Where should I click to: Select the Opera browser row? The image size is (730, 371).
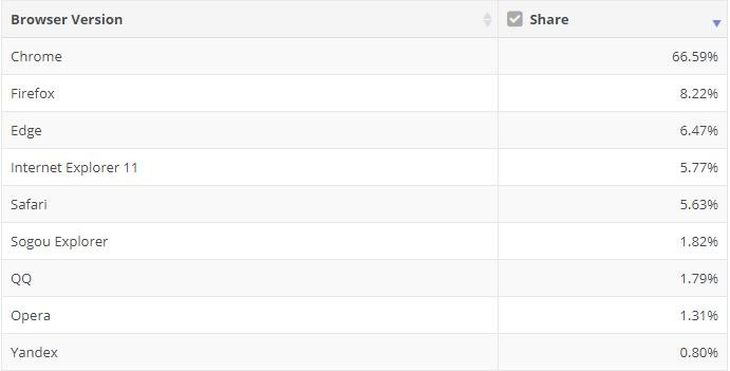[365, 315]
